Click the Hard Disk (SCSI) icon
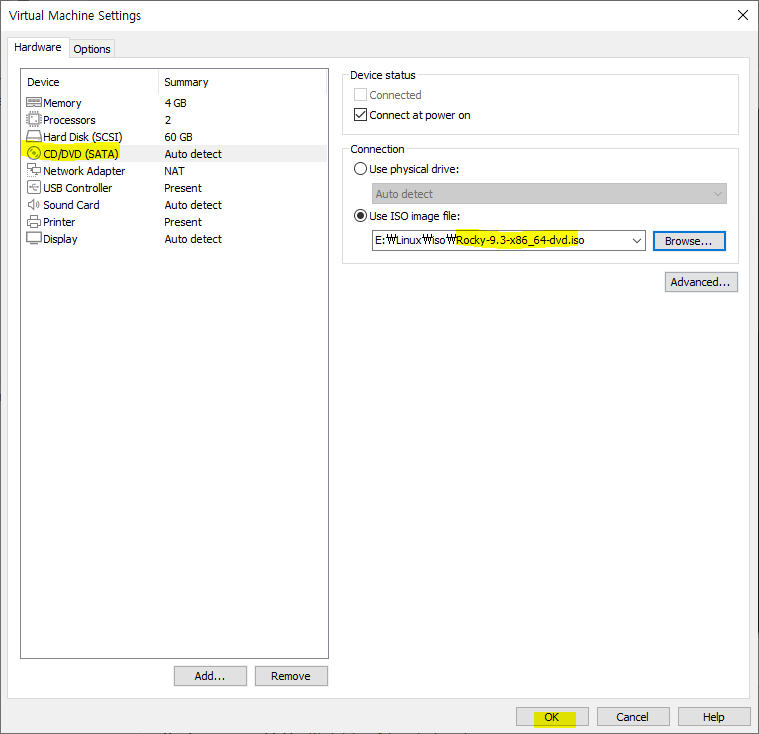Image resolution: width=759 pixels, height=734 pixels. (34, 137)
